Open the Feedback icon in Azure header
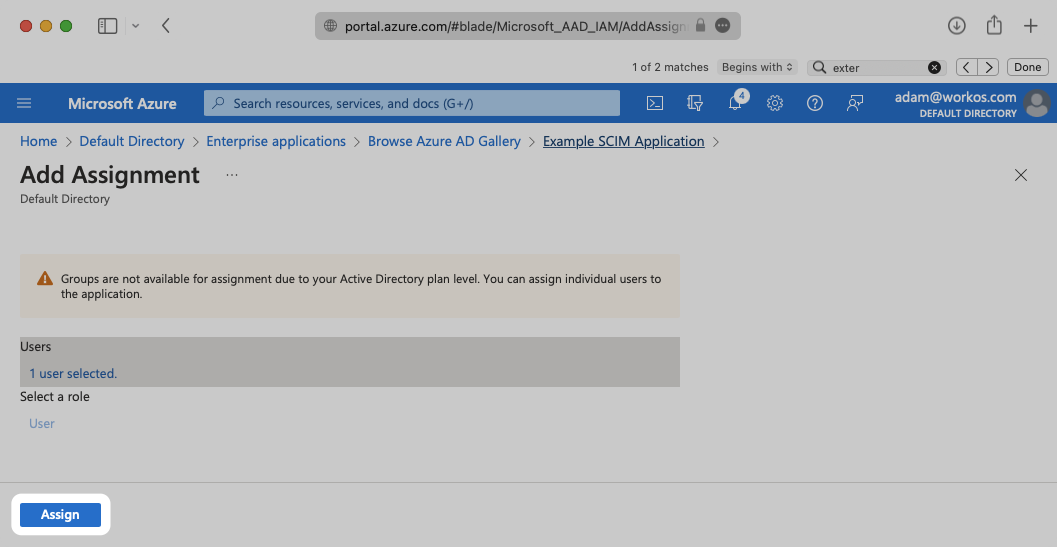The height and width of the screenshot is (547, 1057). point(854,103)
